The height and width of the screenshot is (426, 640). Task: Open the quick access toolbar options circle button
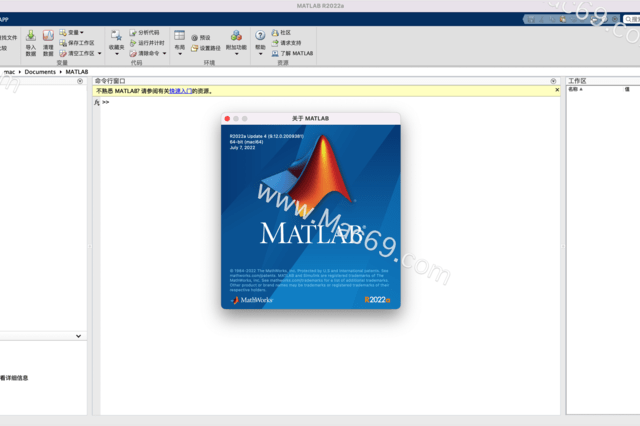(615, 19)
